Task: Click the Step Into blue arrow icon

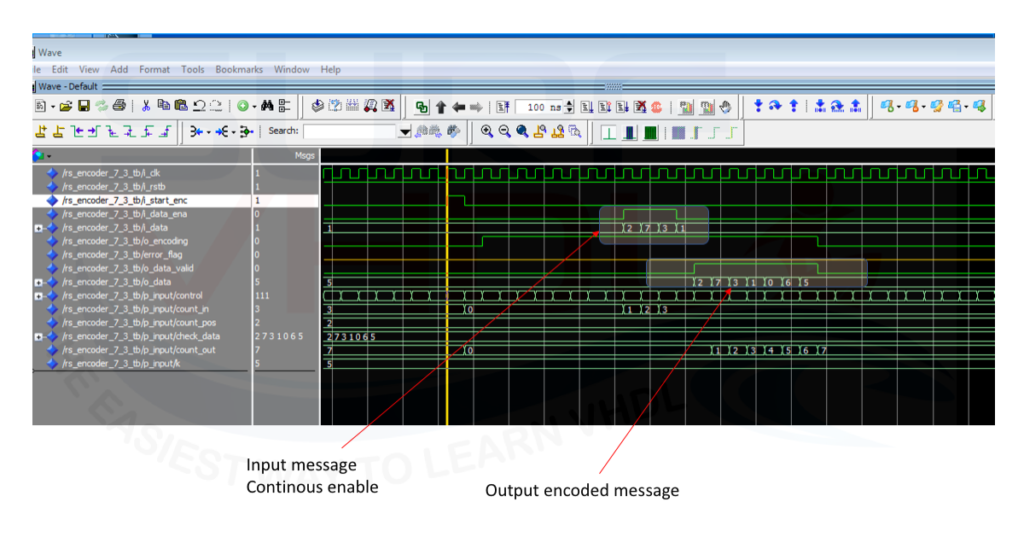Action: tap(758, 106)
